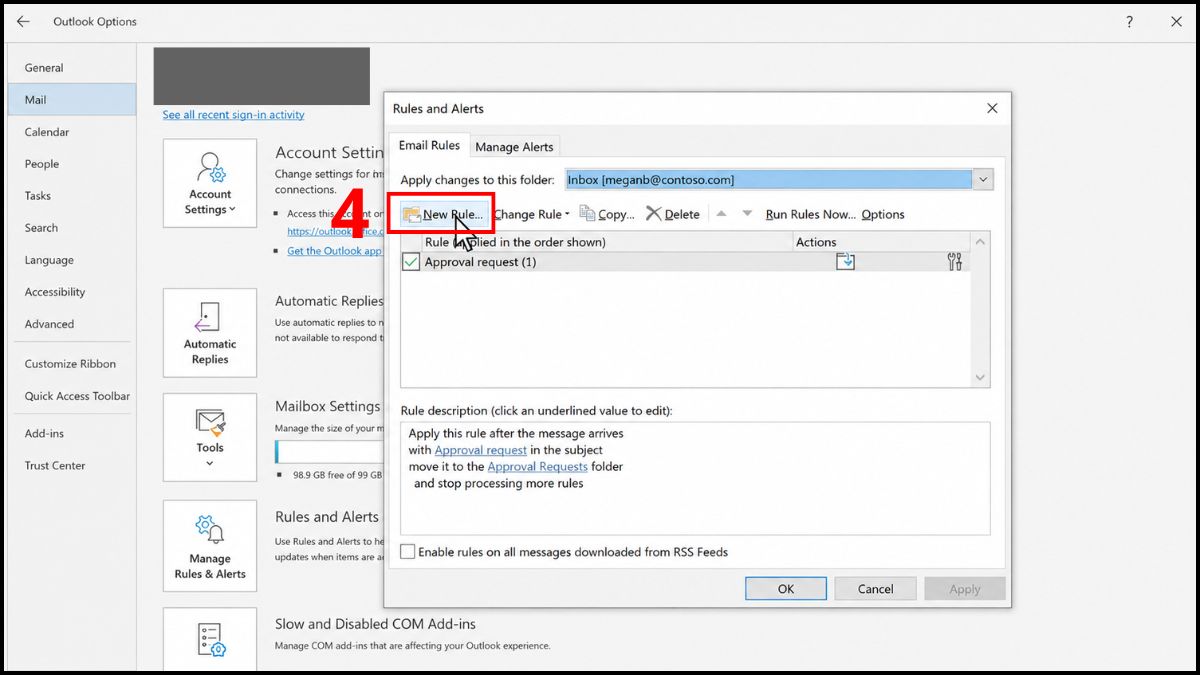Click the COM add-ins checklist icon

pos(210,640)
